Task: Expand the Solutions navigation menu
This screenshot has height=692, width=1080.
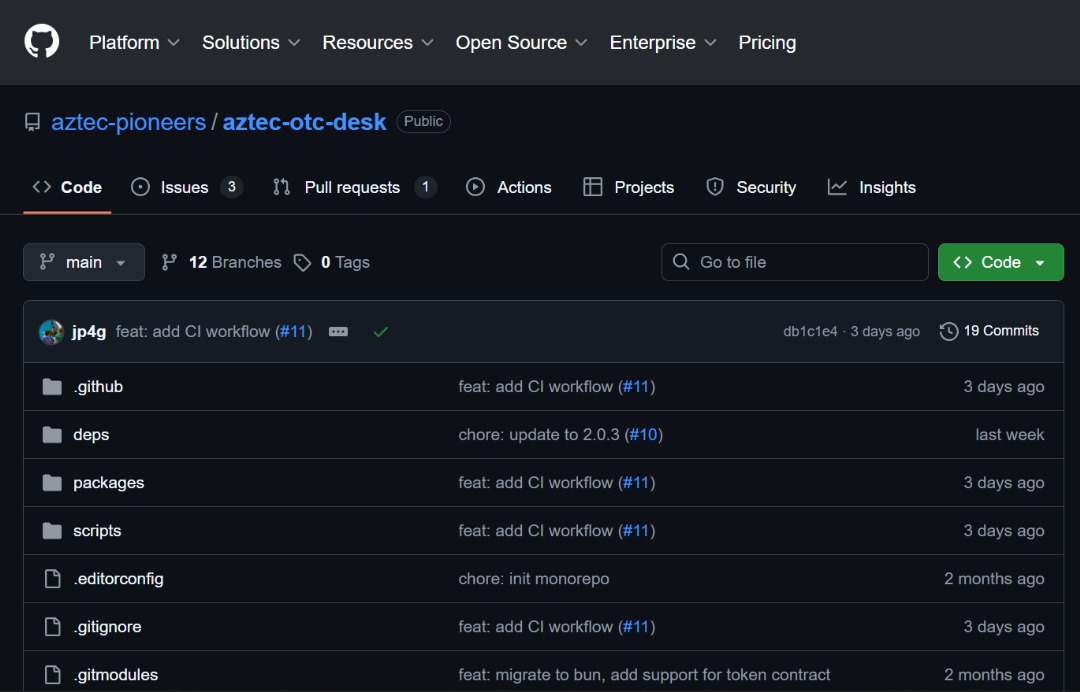Action: tap(251, 43)
